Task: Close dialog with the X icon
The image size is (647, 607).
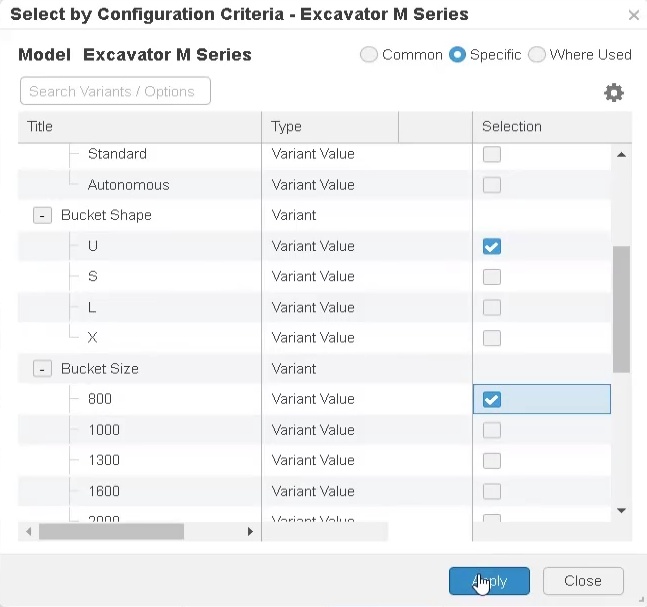Action: [x=633, y=16]
